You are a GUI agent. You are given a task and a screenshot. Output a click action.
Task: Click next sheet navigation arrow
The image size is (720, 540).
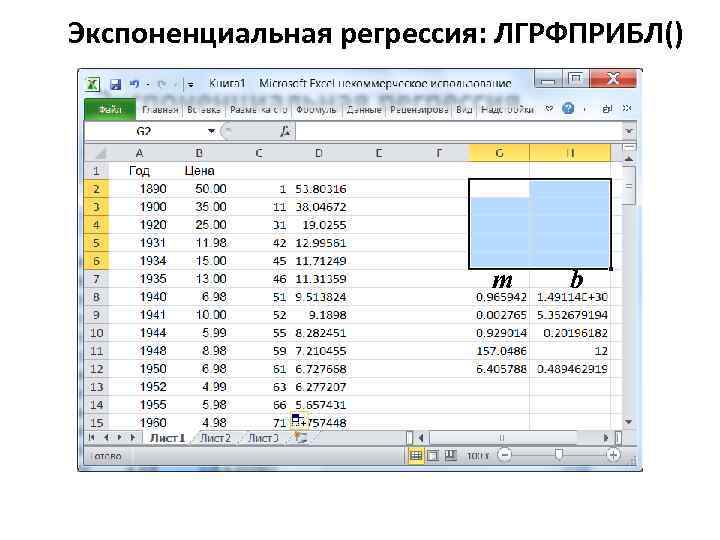coord(120,438)
